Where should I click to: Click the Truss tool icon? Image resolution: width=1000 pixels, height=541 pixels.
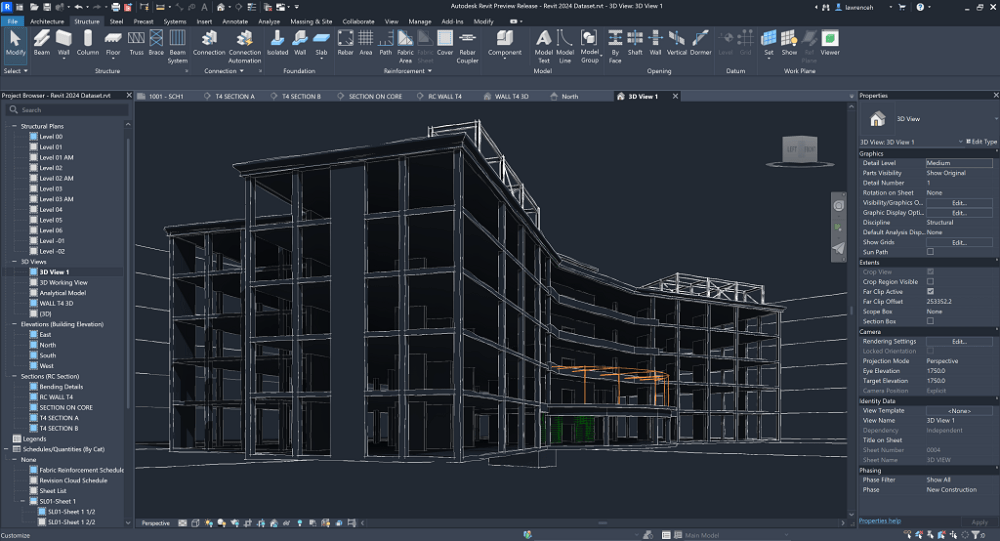point(136,42)
